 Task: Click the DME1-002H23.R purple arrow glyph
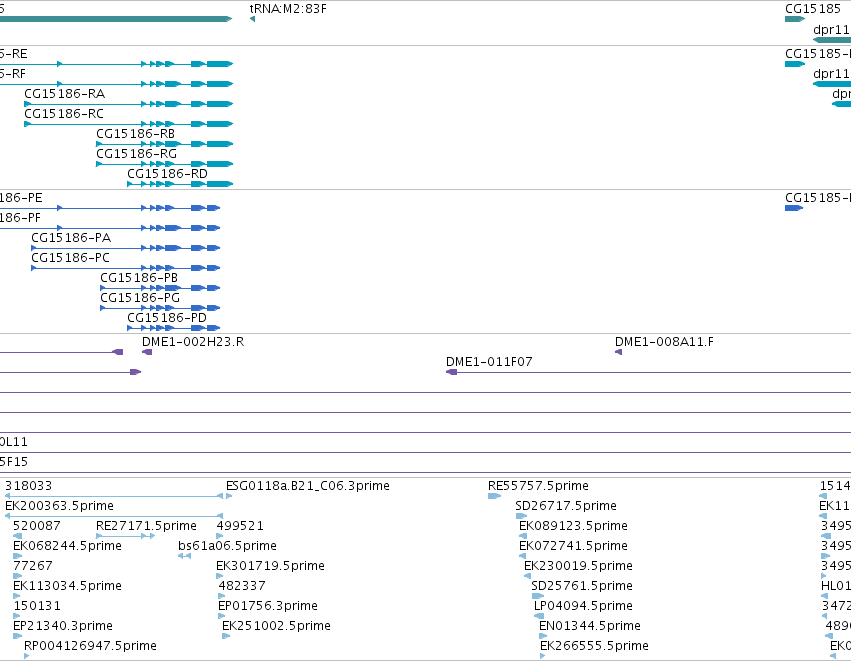147,352
